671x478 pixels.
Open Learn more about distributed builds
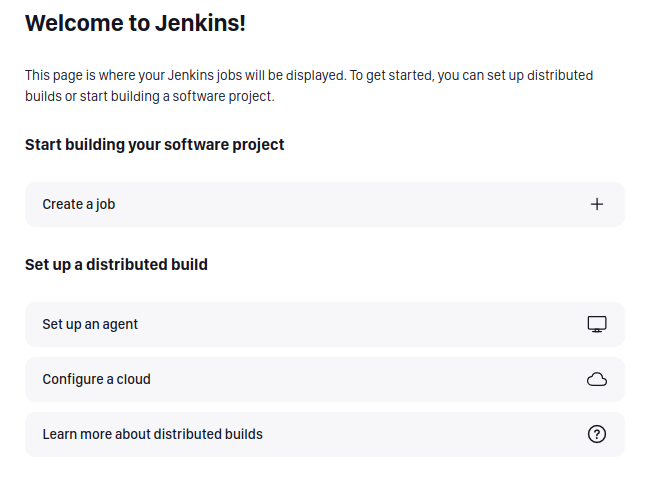pos(325,434)
